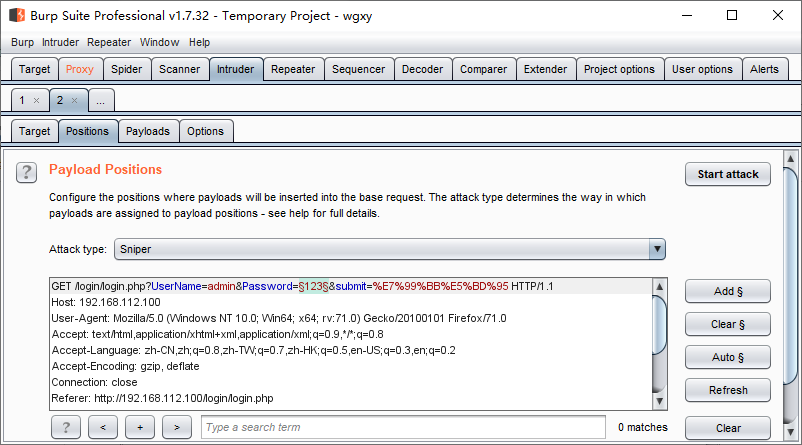Viewport: 802px width, 445px height.
Task: Click main panel scrollbar down arrow
Action: (790, 432)
